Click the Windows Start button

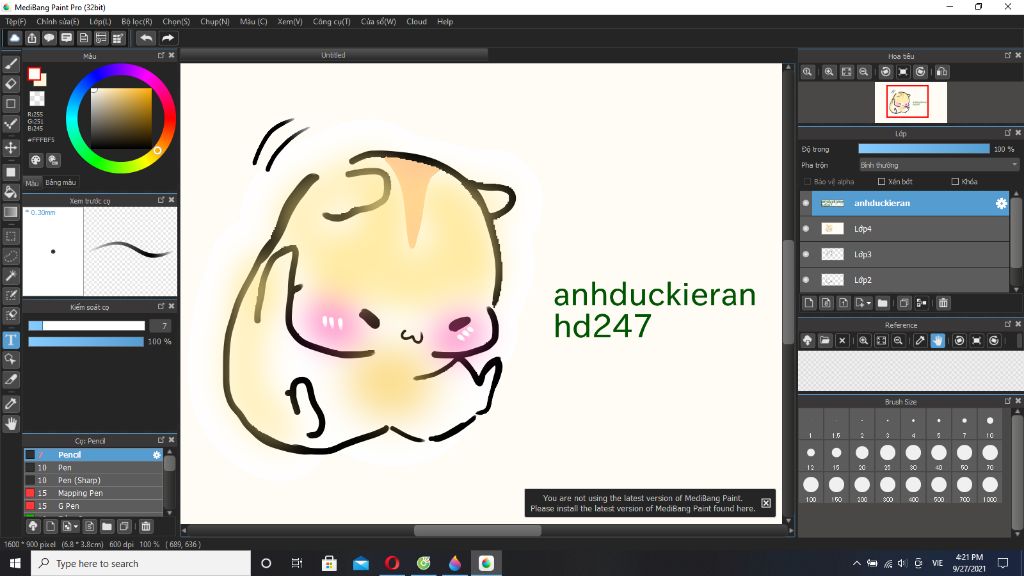pos(15,563)
